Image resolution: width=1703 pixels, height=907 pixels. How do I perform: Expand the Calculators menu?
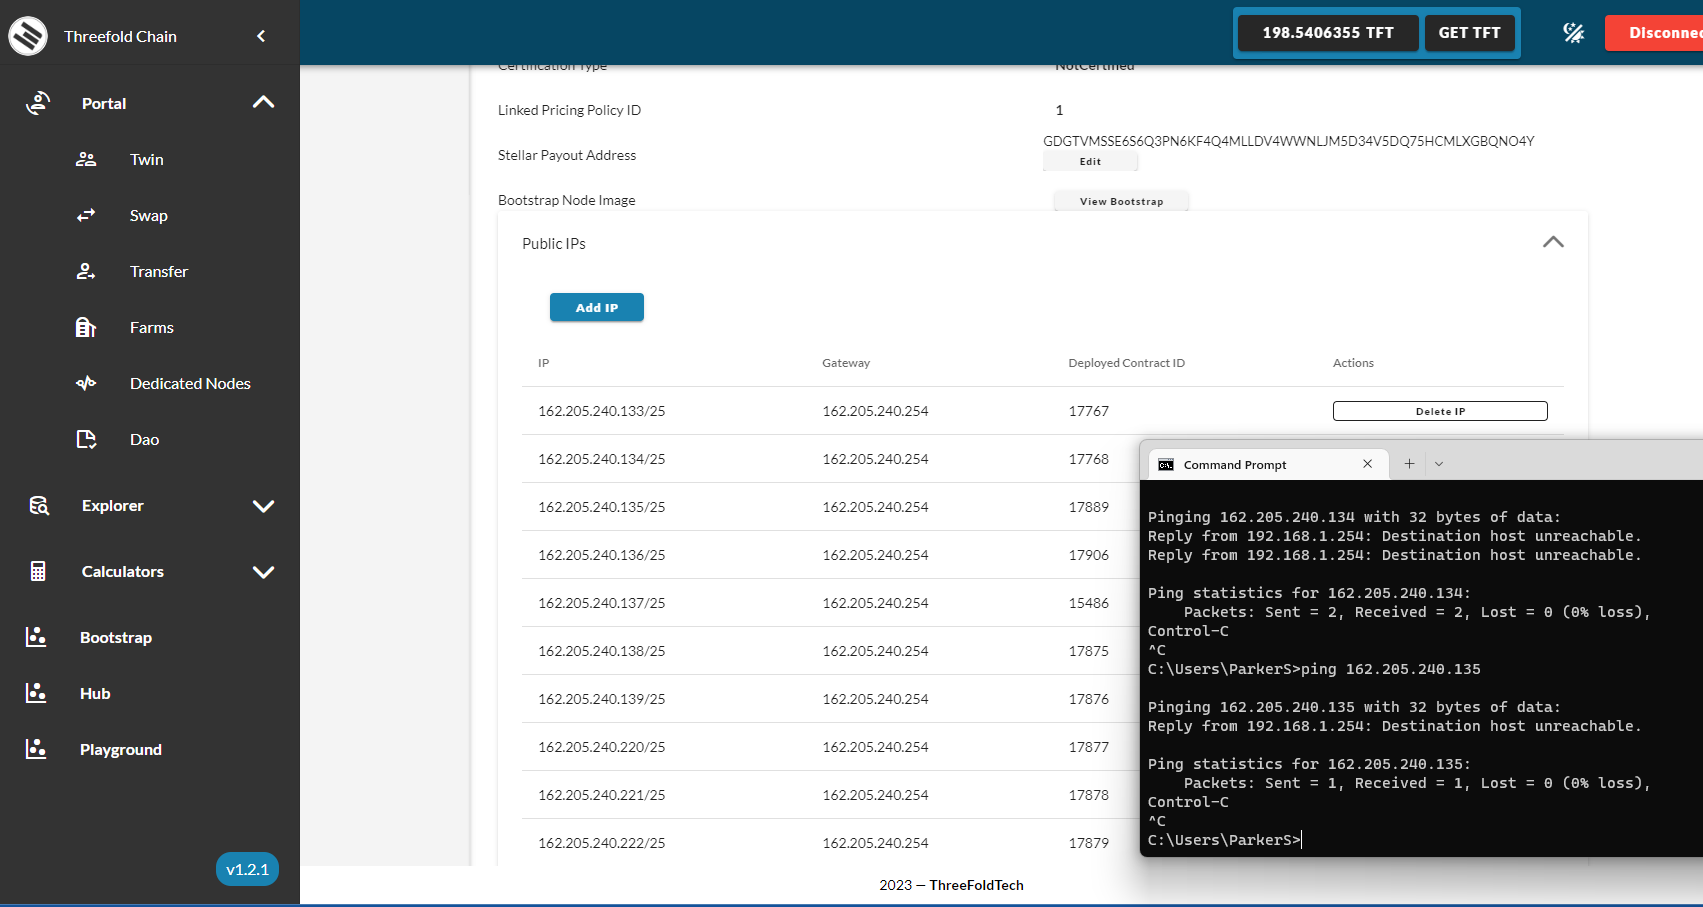click(263, 572)
